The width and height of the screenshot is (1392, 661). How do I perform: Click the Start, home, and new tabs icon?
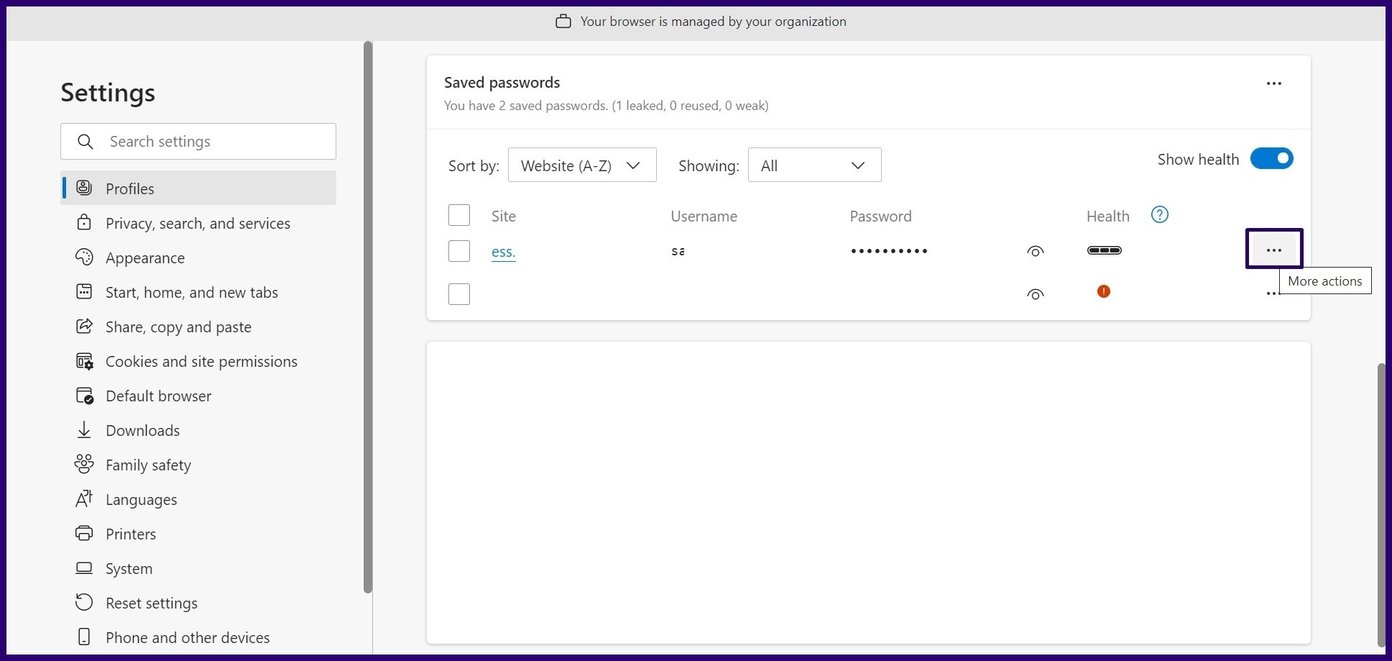[84, 292]
